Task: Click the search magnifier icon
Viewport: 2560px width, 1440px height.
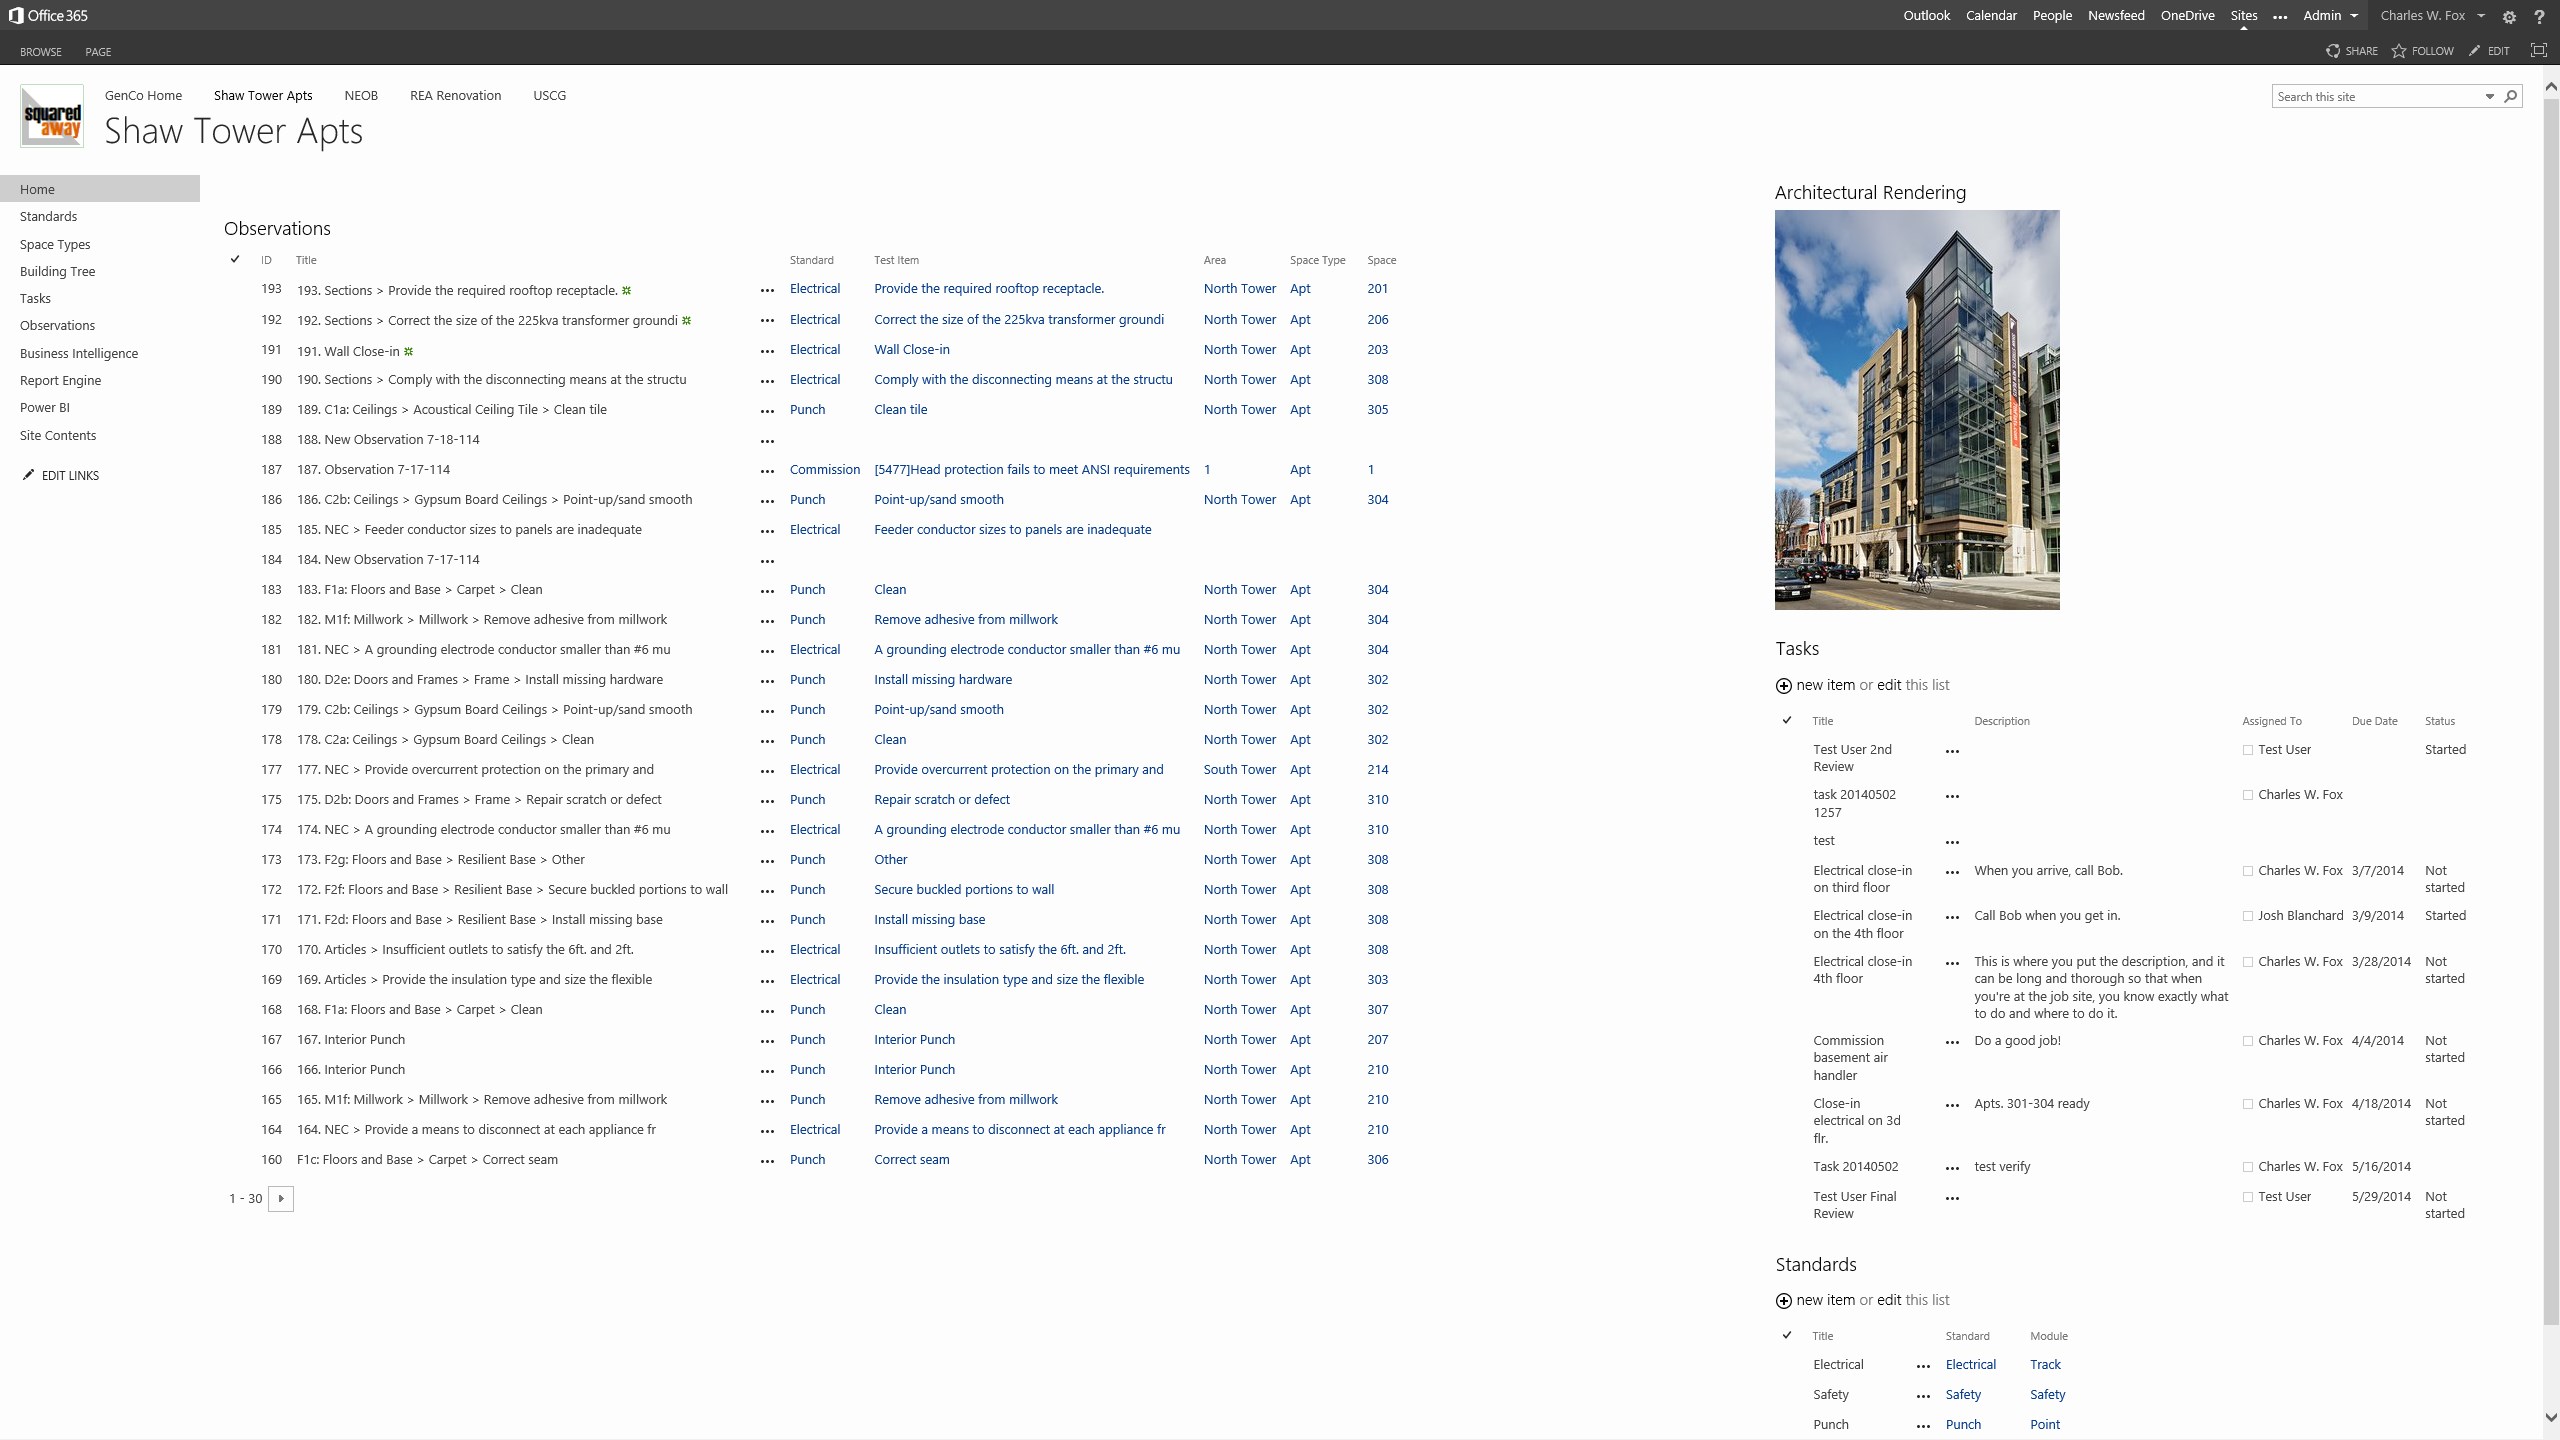Action: [2510, 97]
